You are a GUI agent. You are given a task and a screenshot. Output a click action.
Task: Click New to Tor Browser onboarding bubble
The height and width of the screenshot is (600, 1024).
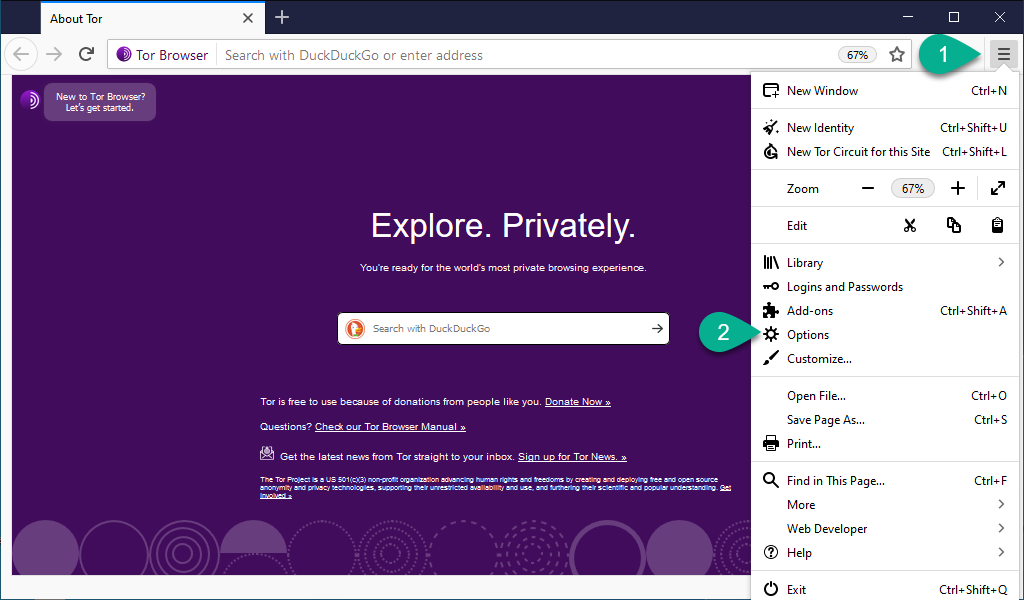[100, 102]
